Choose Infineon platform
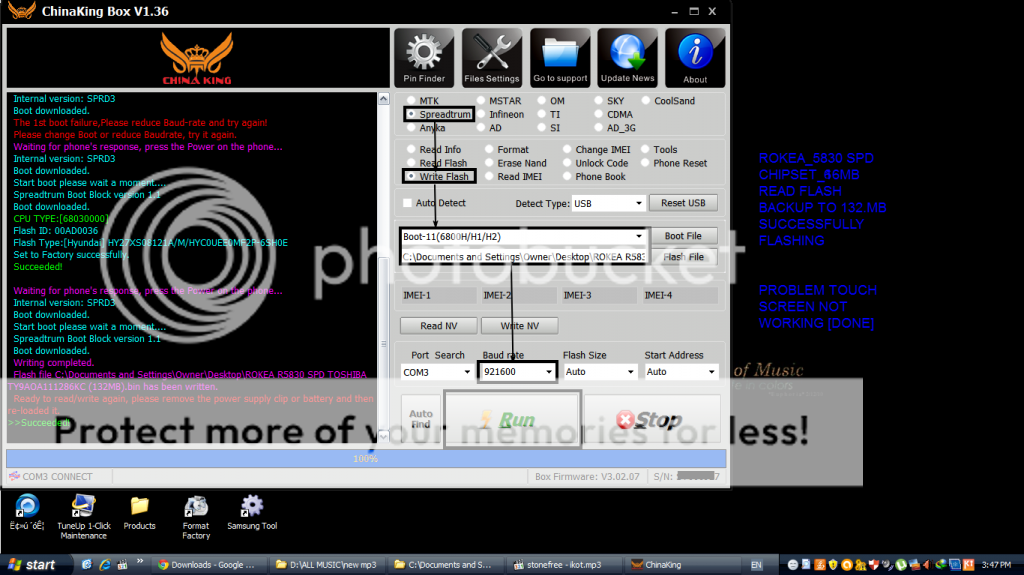 481,114
